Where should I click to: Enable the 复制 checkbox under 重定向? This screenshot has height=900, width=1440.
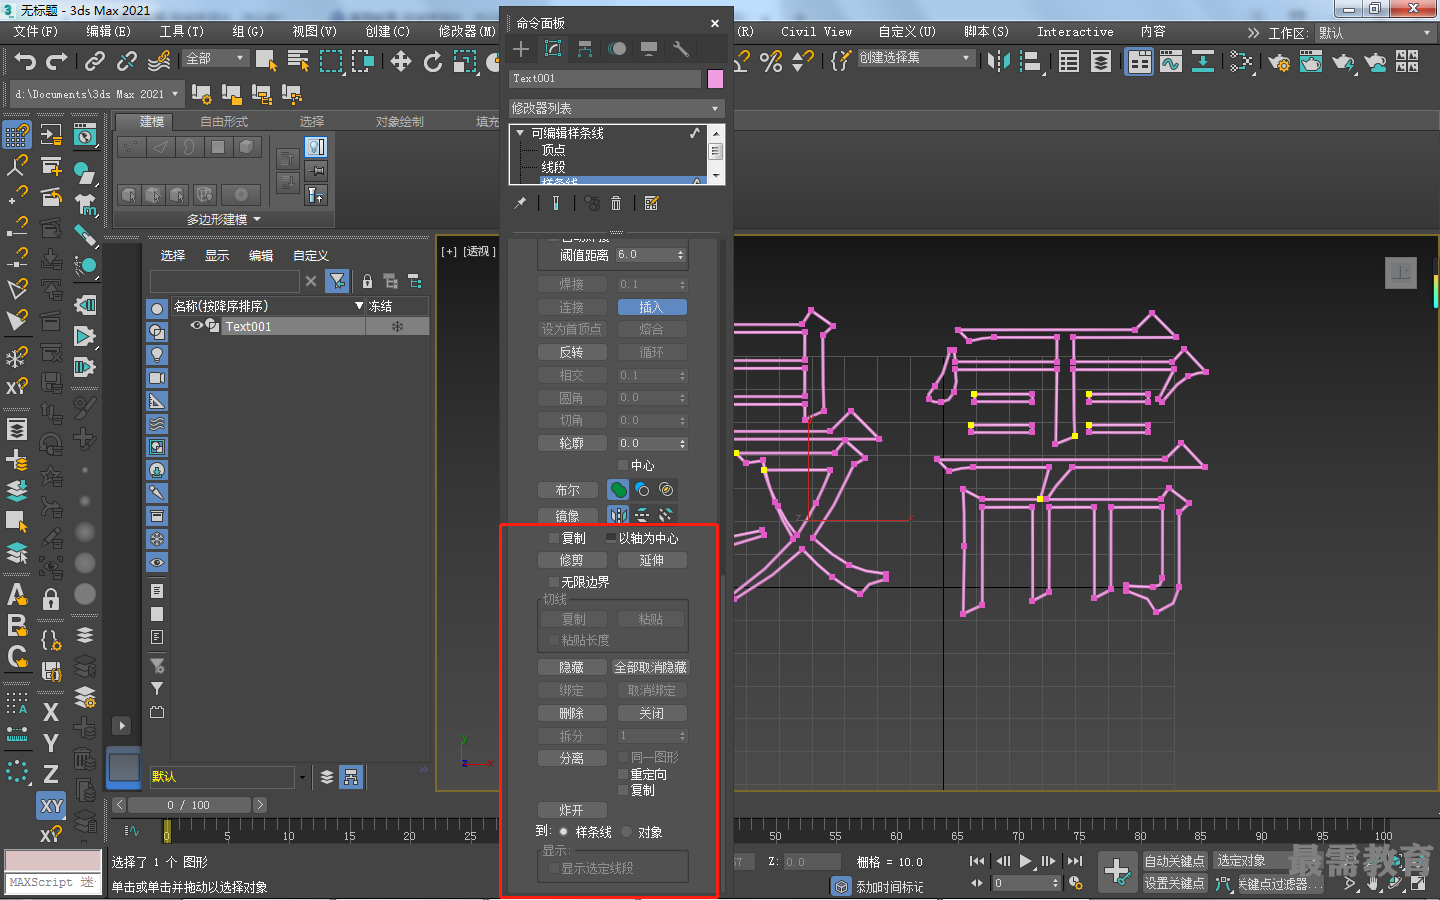623,790
